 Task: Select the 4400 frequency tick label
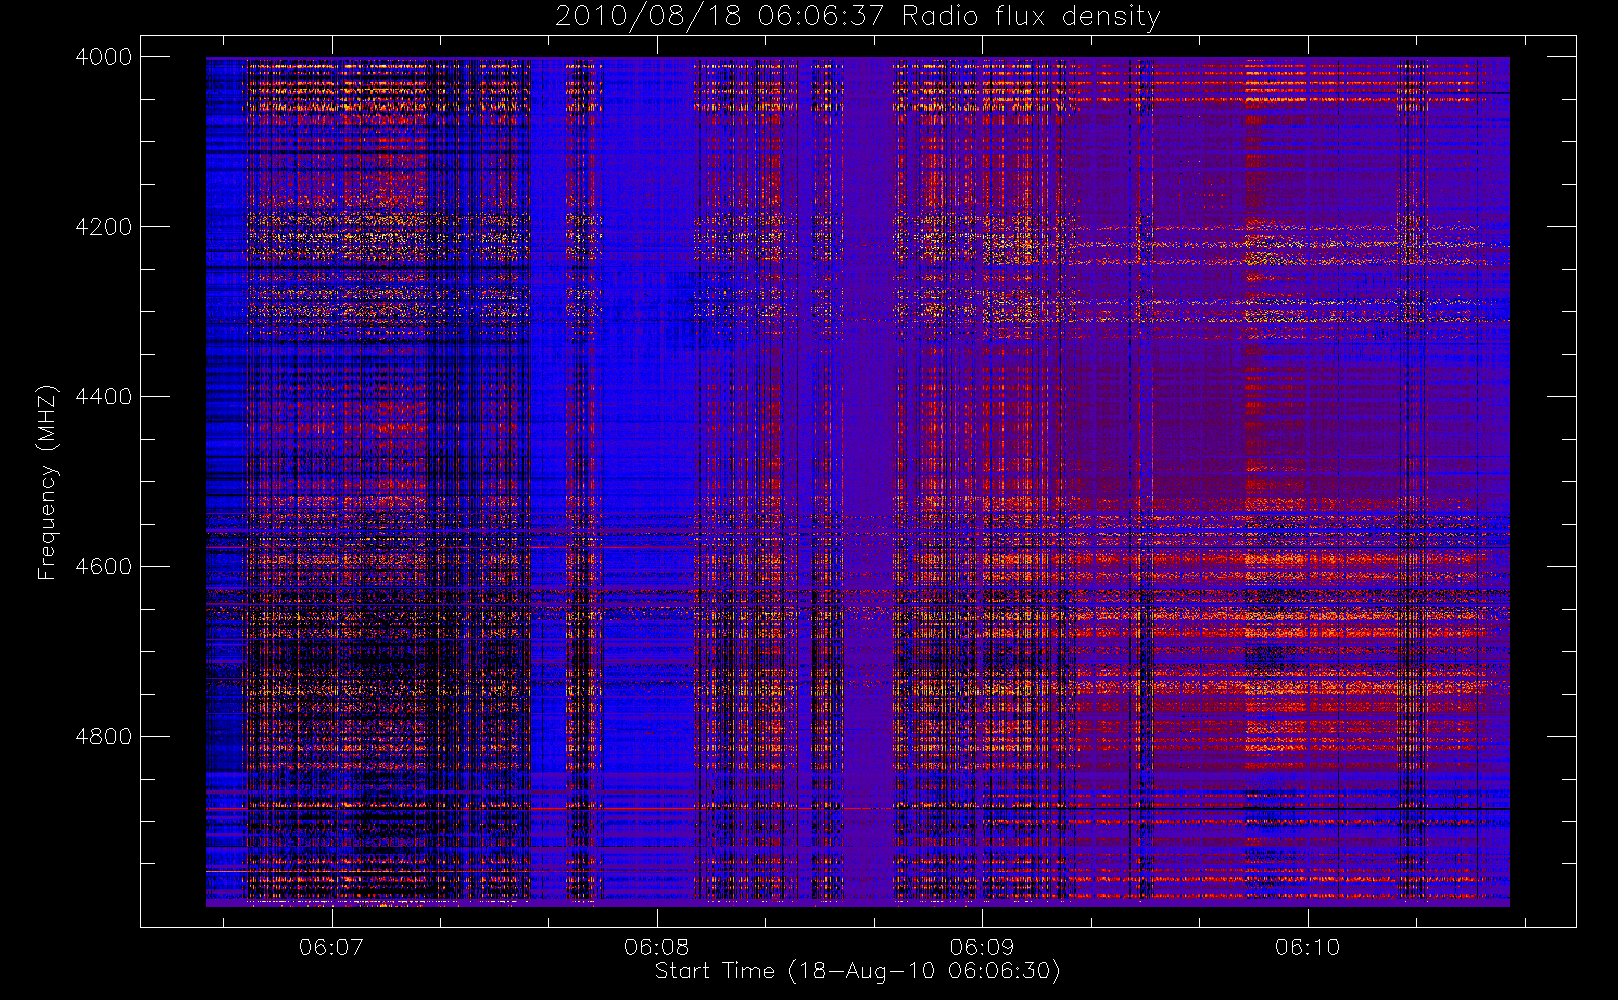(104, 397)
